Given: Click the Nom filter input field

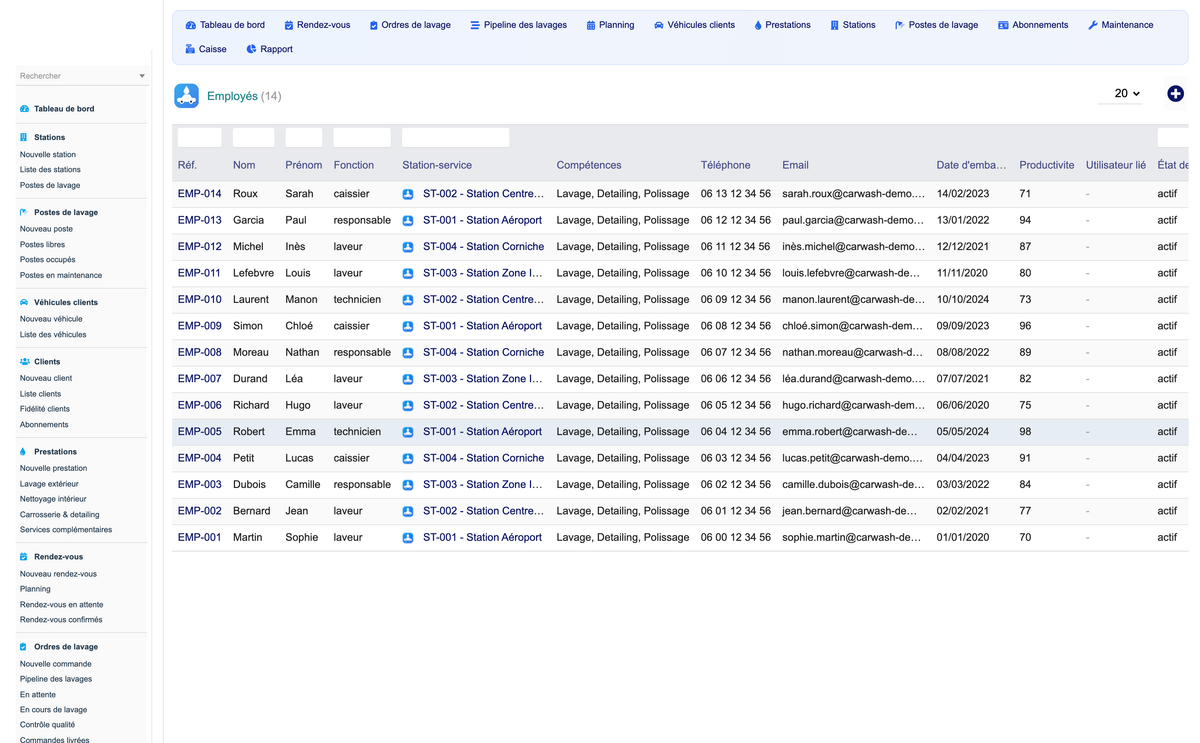Looking at the screenshot, I should pos(253,137).
